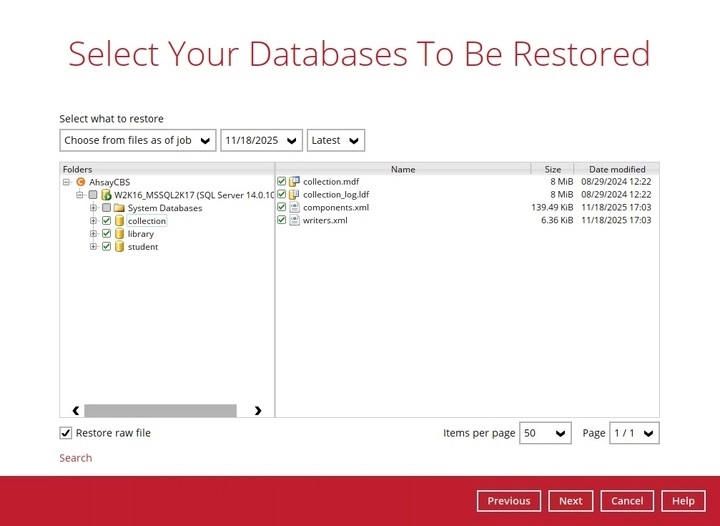Click the 139.49 KiB size value
Screen dimensions: 720x526
click(552, 207)
